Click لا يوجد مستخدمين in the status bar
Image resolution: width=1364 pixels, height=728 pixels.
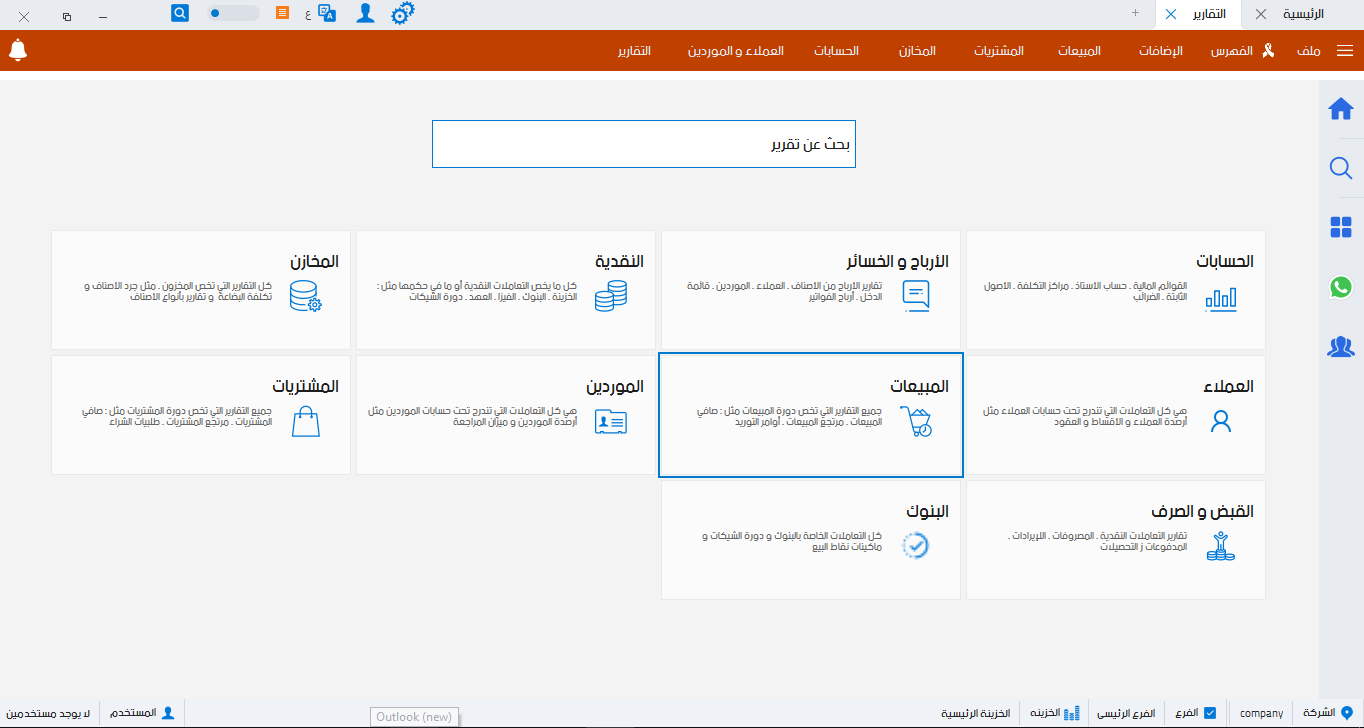click(x=46, y=714)
